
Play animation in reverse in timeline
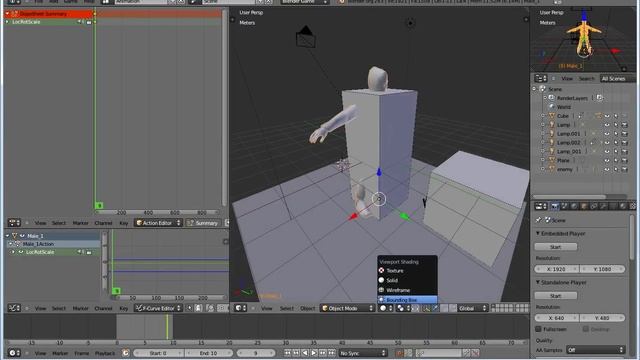[x=305, y=353]
